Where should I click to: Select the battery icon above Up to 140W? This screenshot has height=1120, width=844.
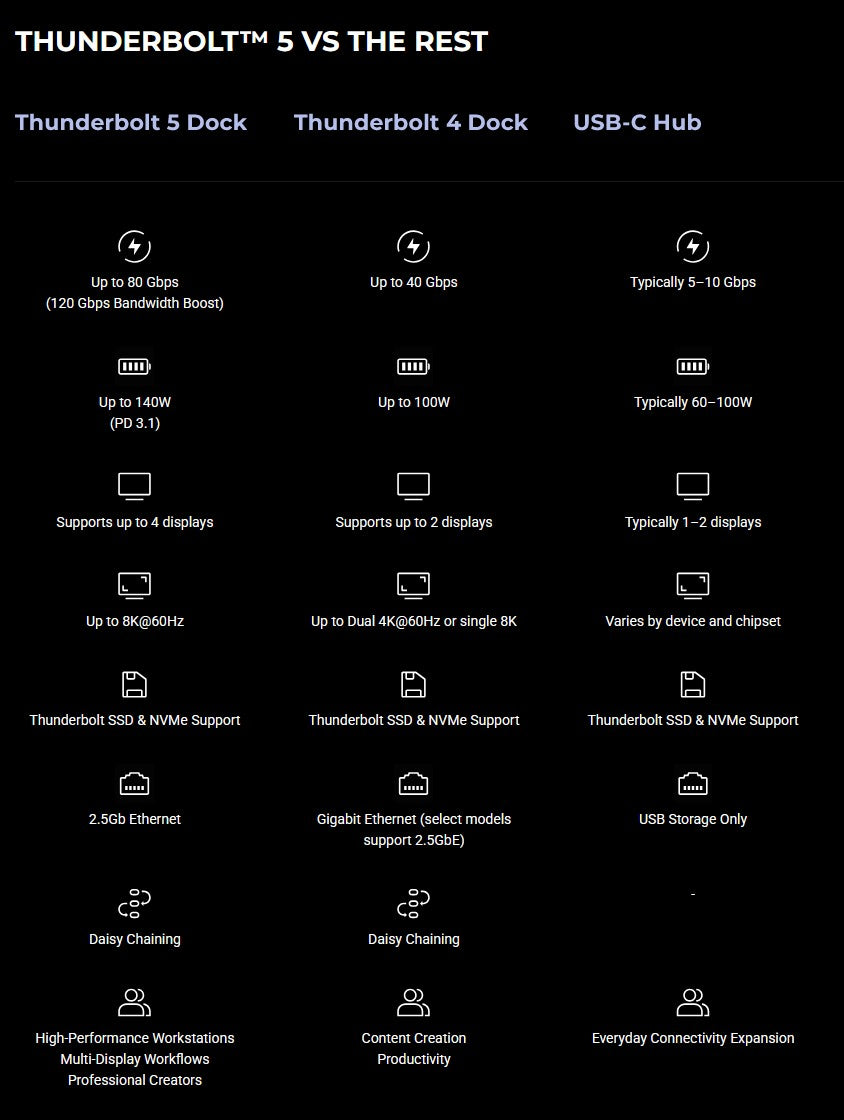[134, 366]
